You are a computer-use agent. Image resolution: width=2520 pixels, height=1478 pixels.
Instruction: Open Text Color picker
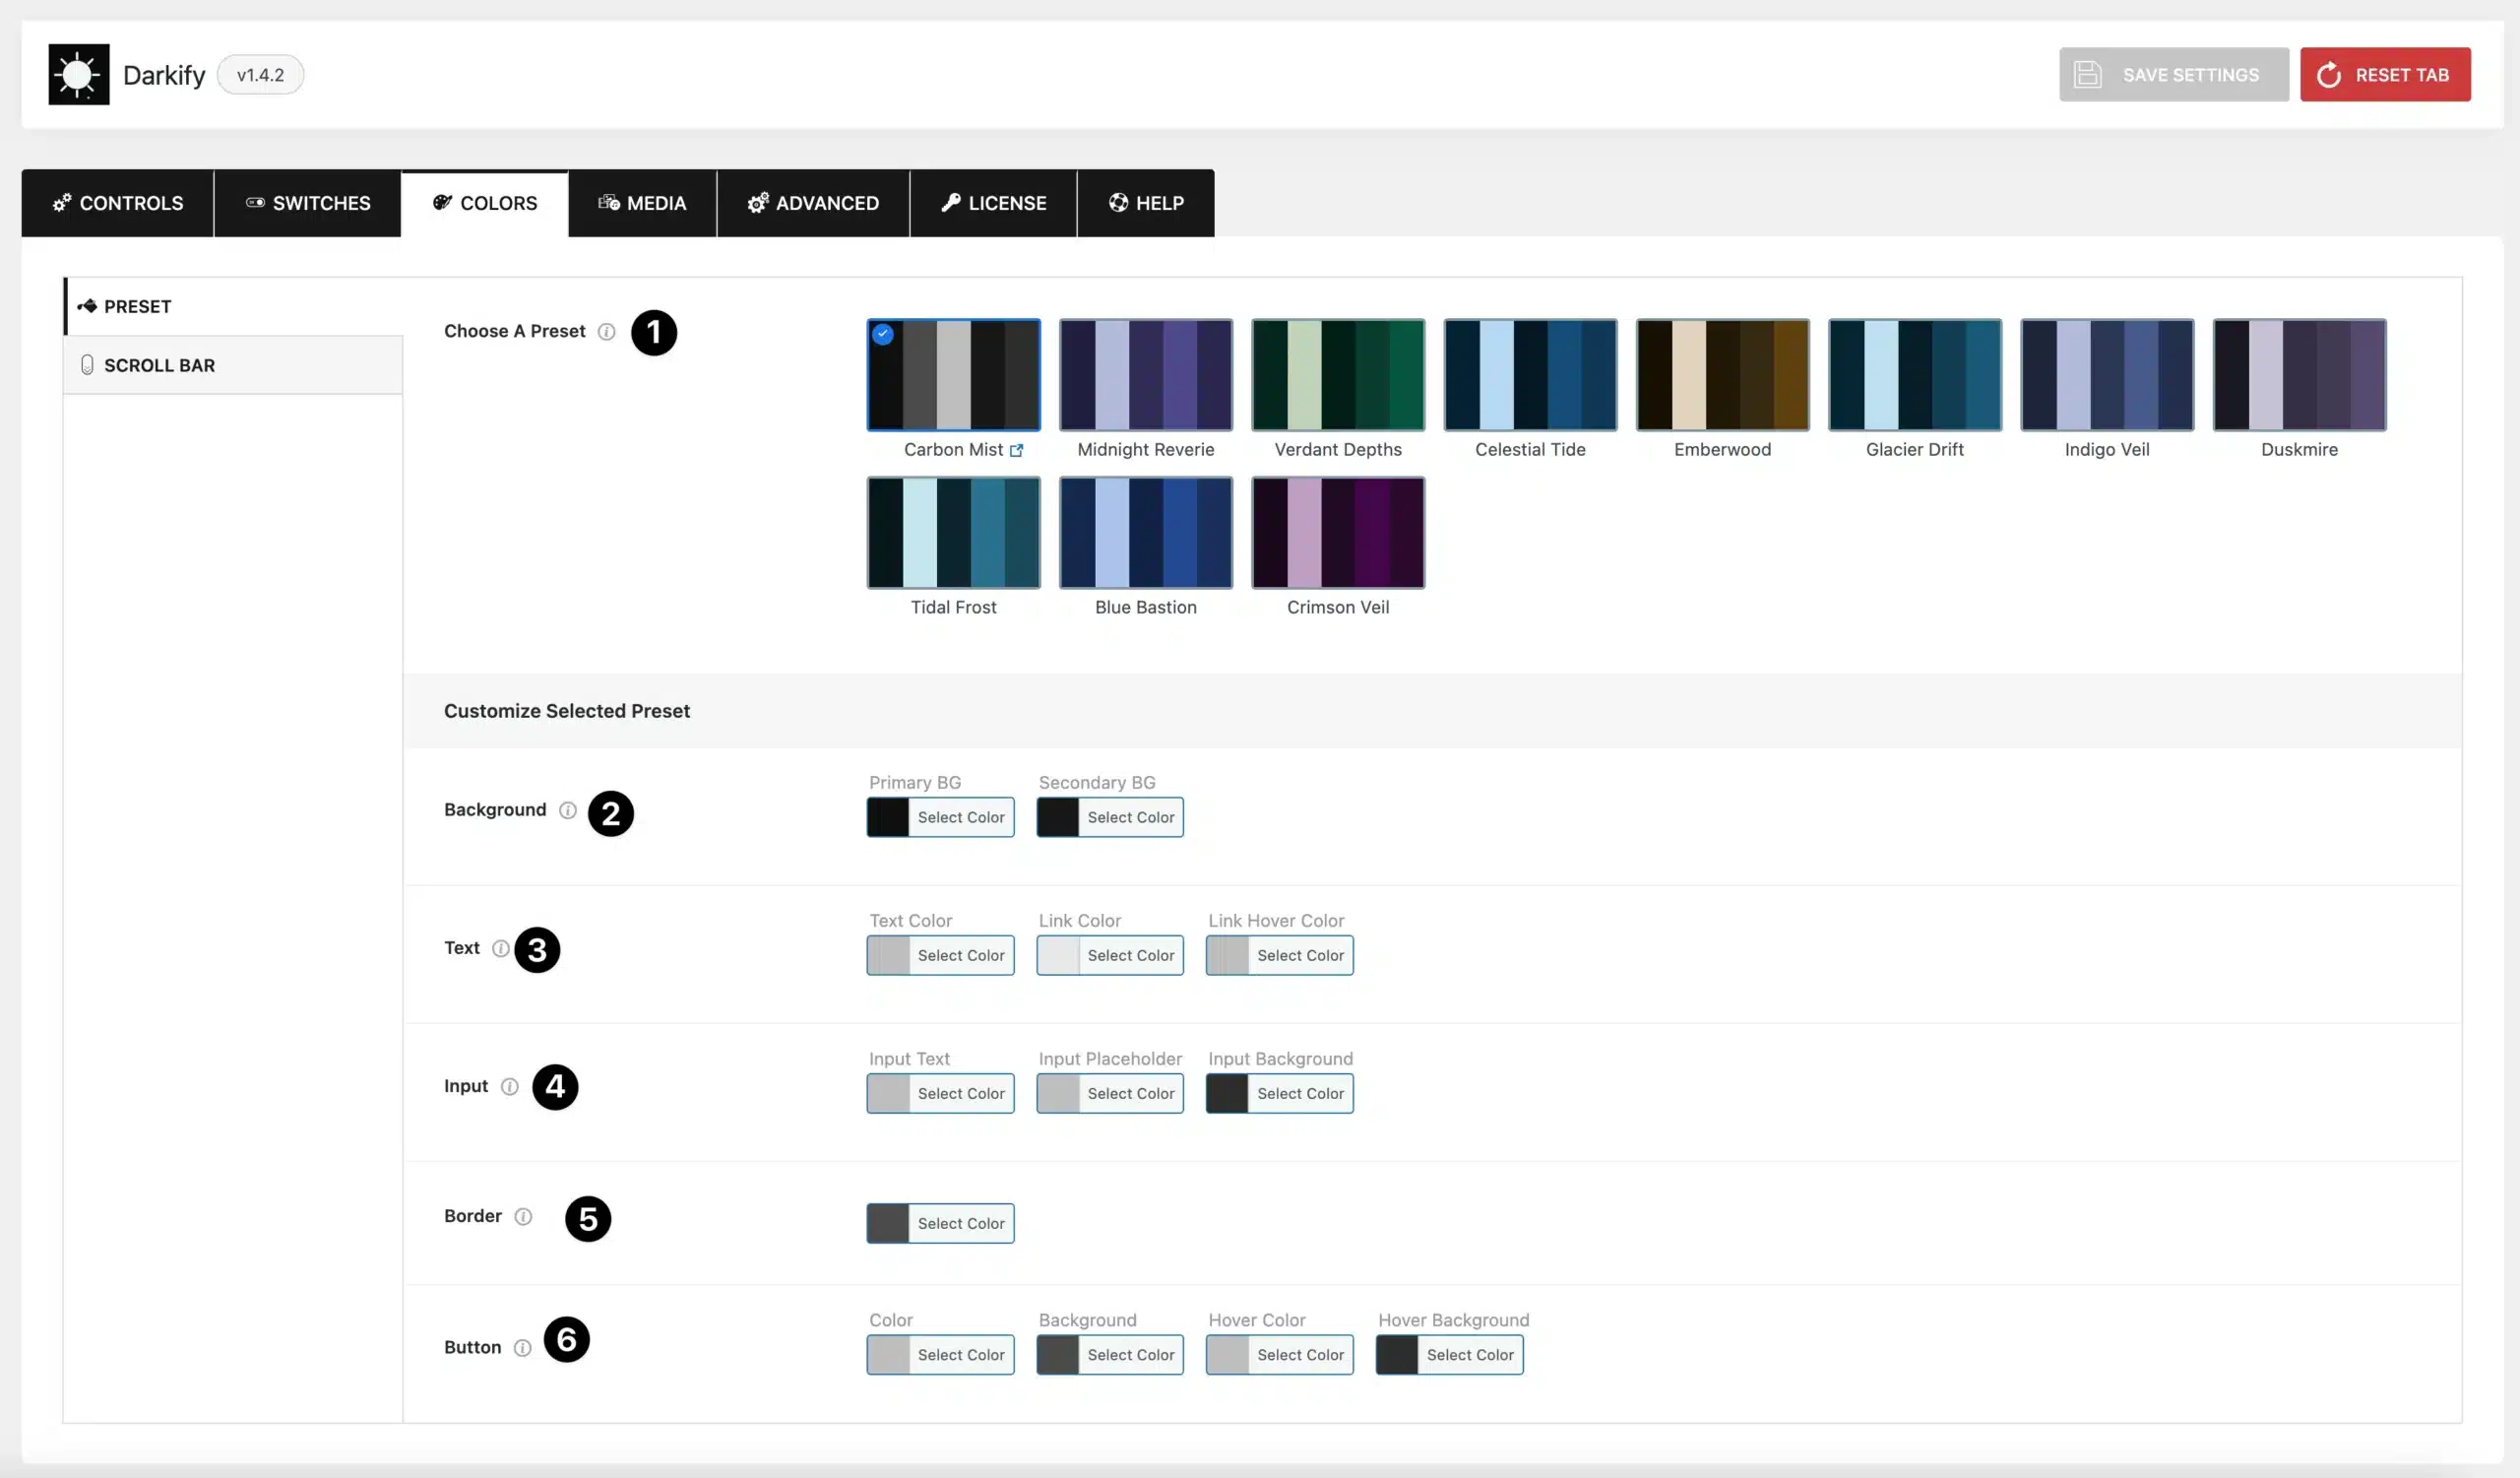pyautogui.click(x=940, y=955)
